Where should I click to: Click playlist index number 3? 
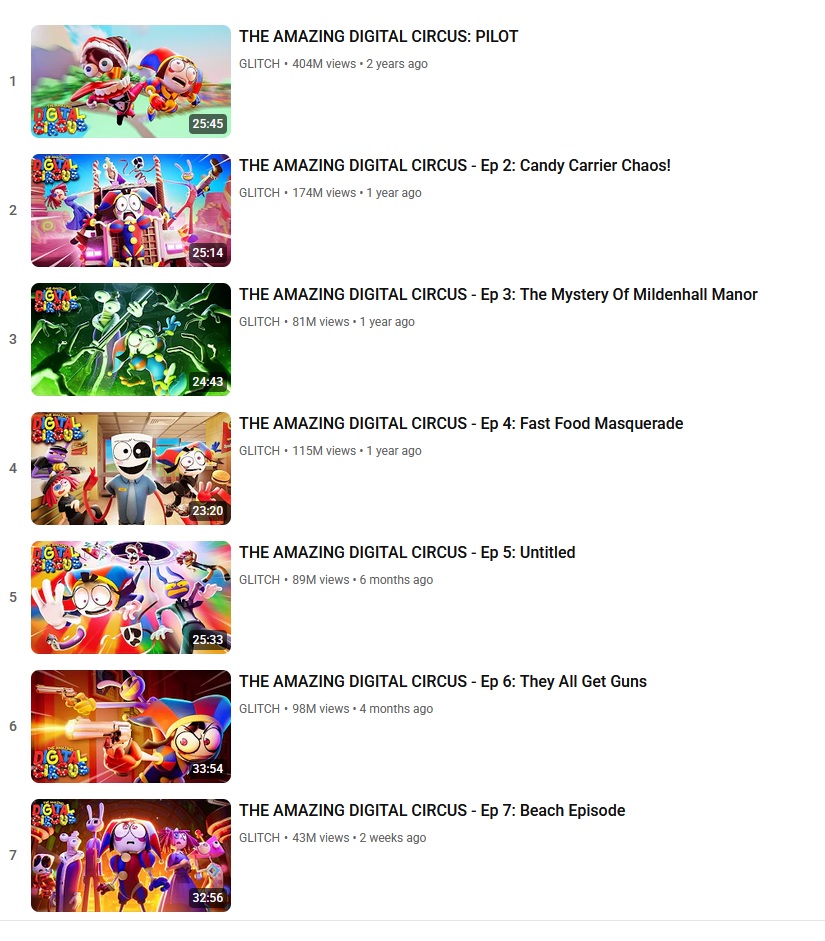(x=13, y=340)
